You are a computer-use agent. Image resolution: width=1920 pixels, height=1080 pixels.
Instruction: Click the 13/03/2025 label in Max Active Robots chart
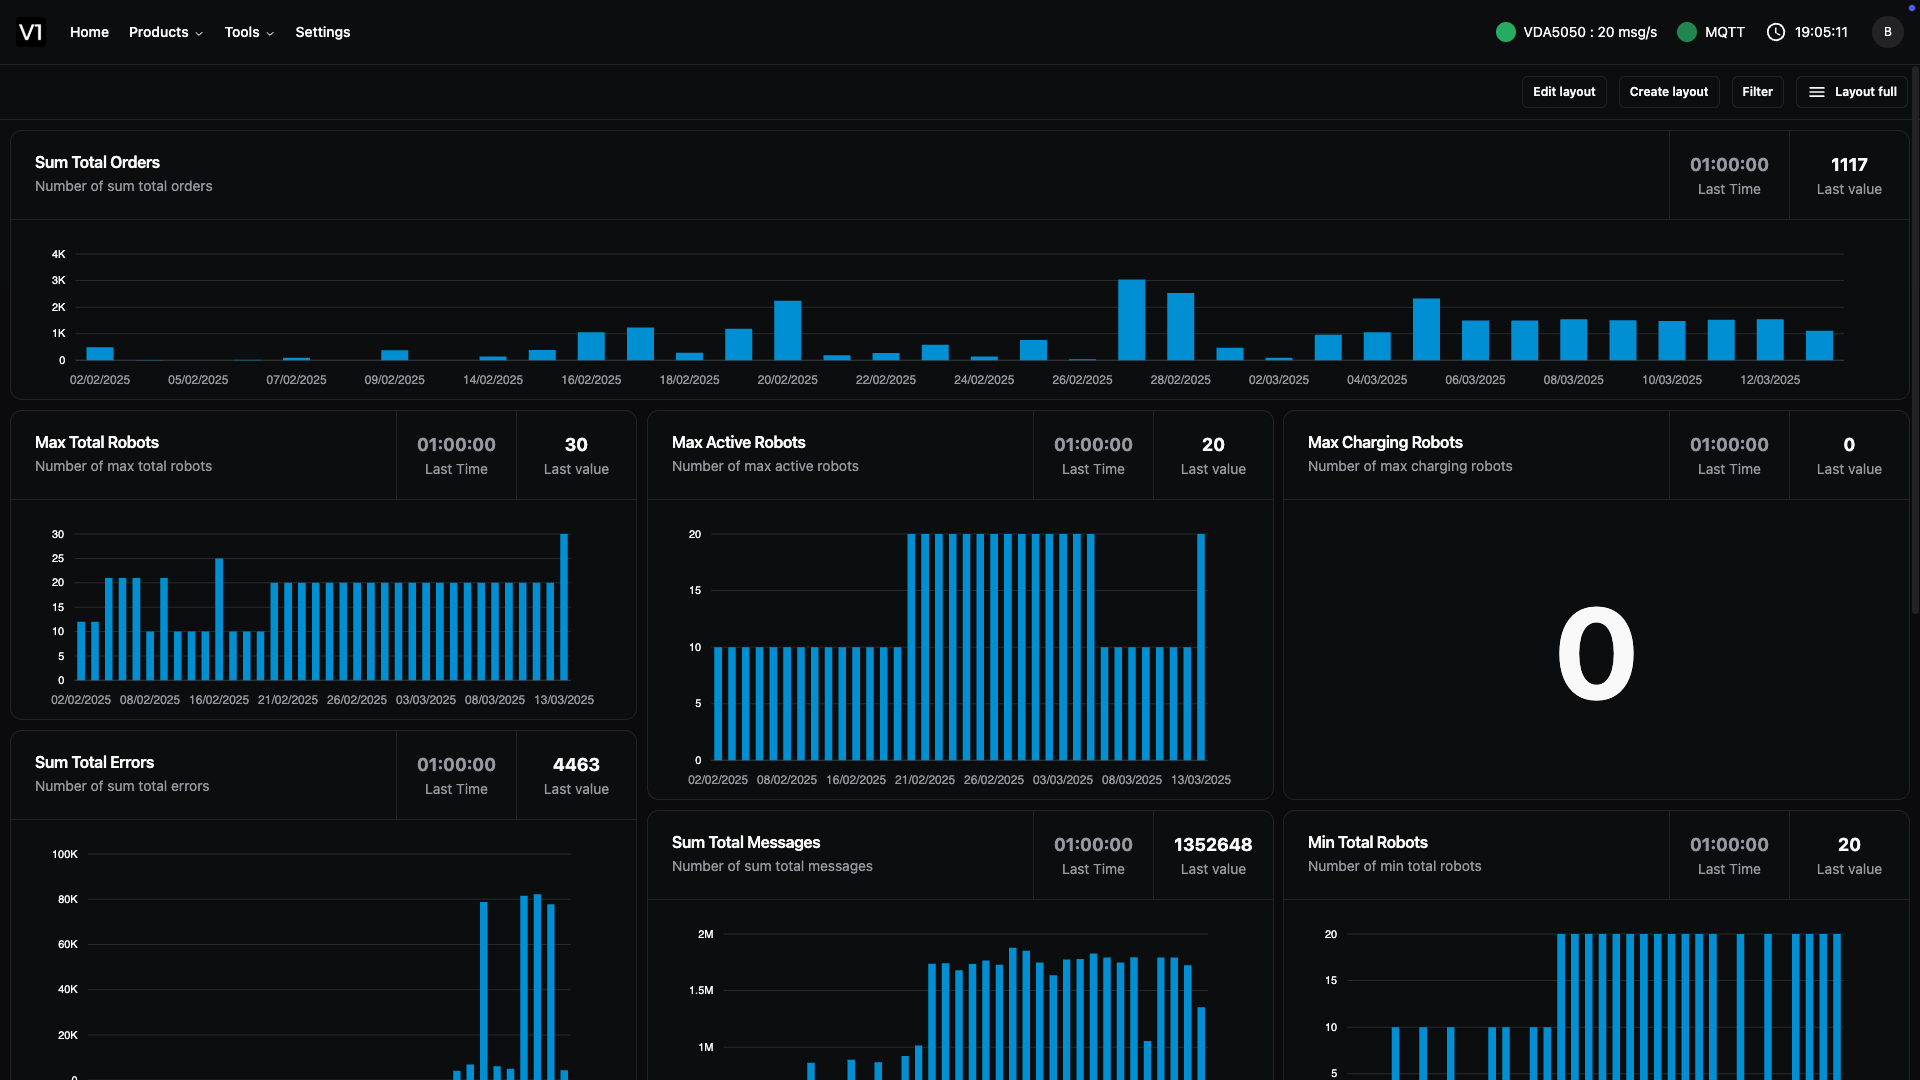coord(1201,780)
